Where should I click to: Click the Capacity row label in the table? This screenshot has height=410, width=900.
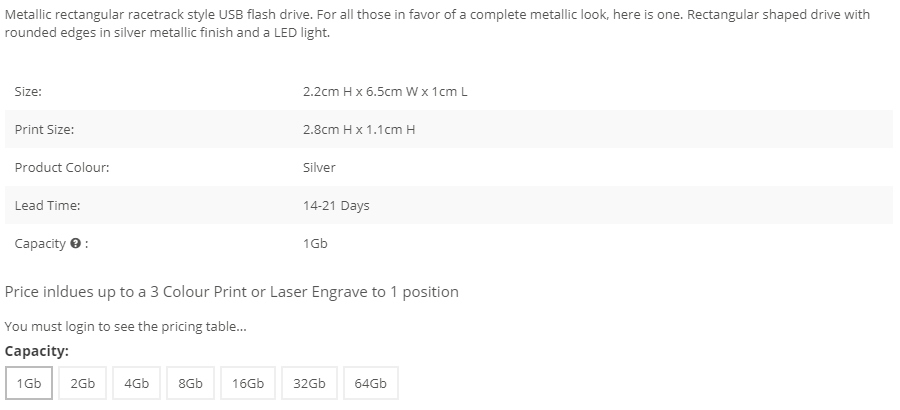tap(40, 244)
